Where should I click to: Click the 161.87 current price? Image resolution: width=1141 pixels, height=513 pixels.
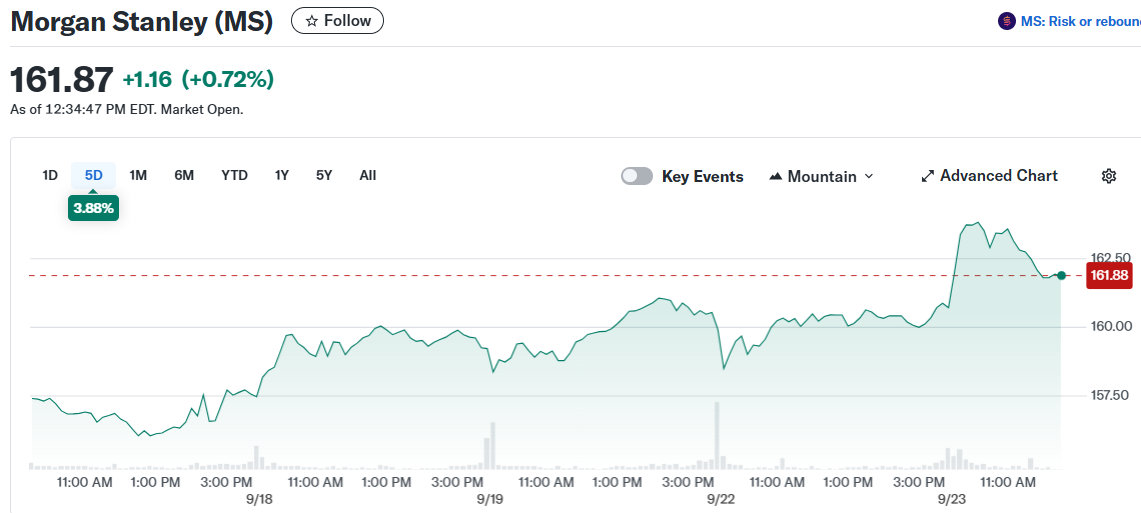click(x=62, y=79)
